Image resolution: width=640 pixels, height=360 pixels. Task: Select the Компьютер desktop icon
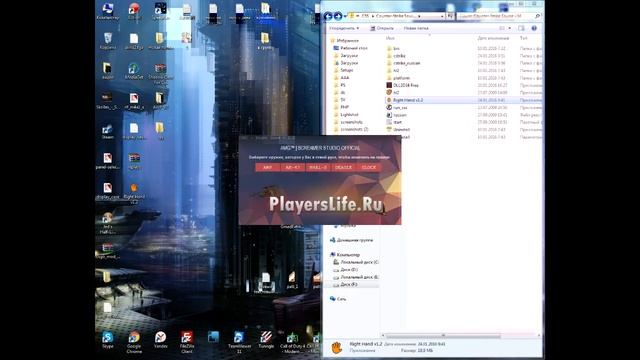[108, 11]
